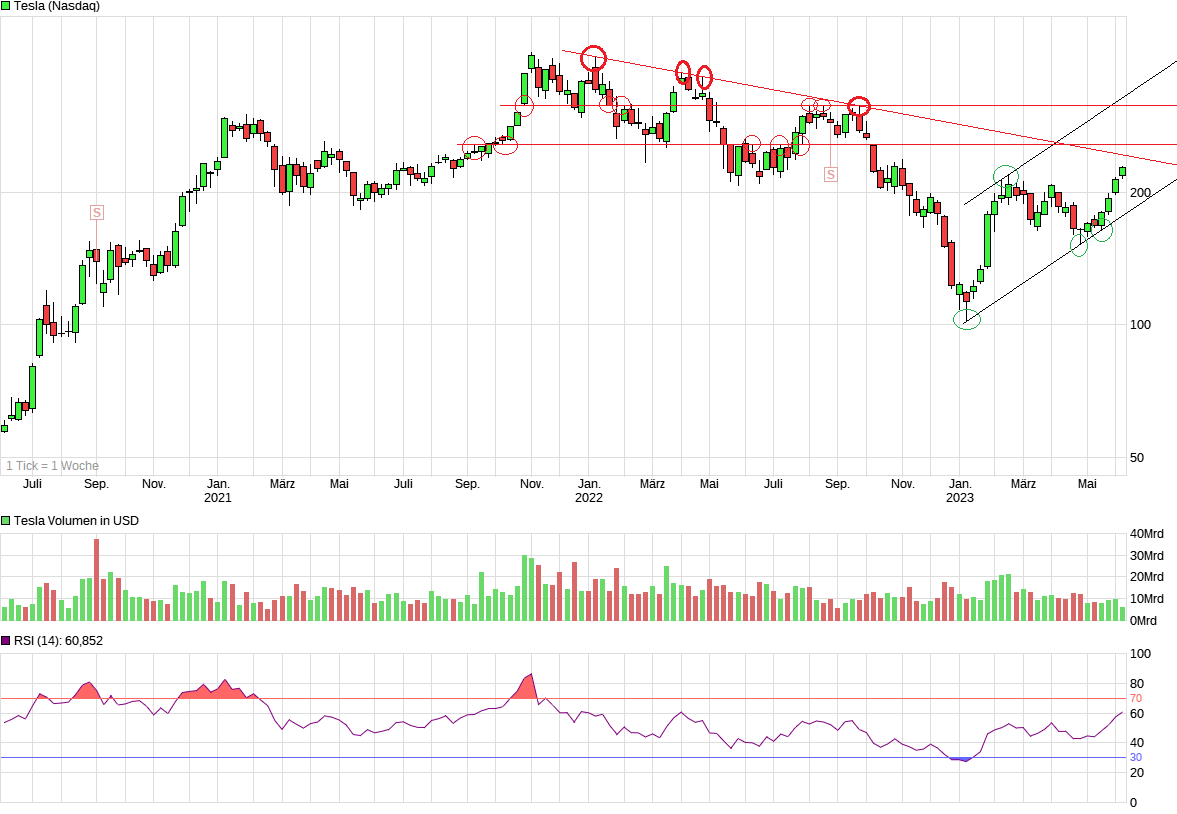Click the 20Mrd volume axis label
Screen dimensions: 1177x814
[1147, 577]
